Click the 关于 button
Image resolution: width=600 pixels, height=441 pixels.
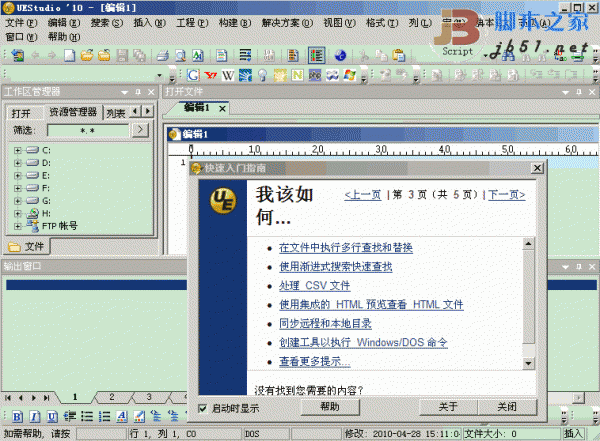click(x=448, y=407)
